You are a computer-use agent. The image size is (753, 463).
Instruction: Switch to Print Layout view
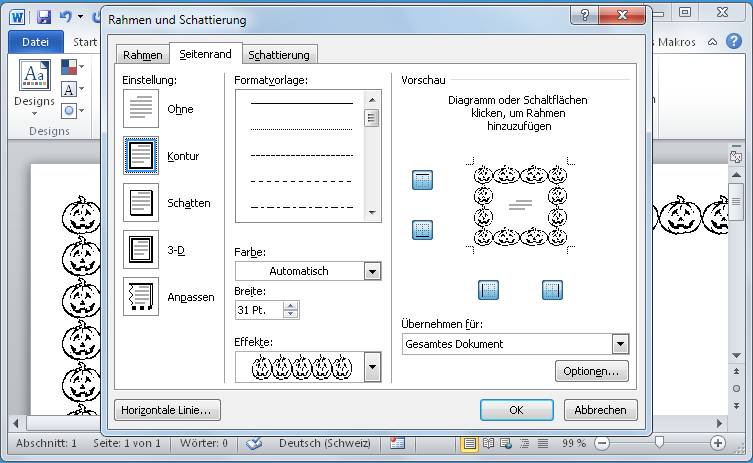[469, 443]
